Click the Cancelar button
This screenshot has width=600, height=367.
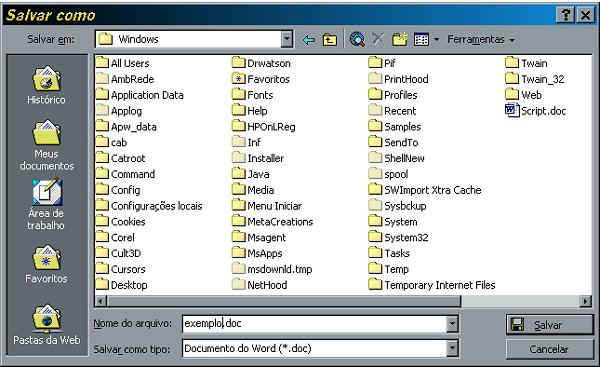pyautogui.click(x=549, y=349)
